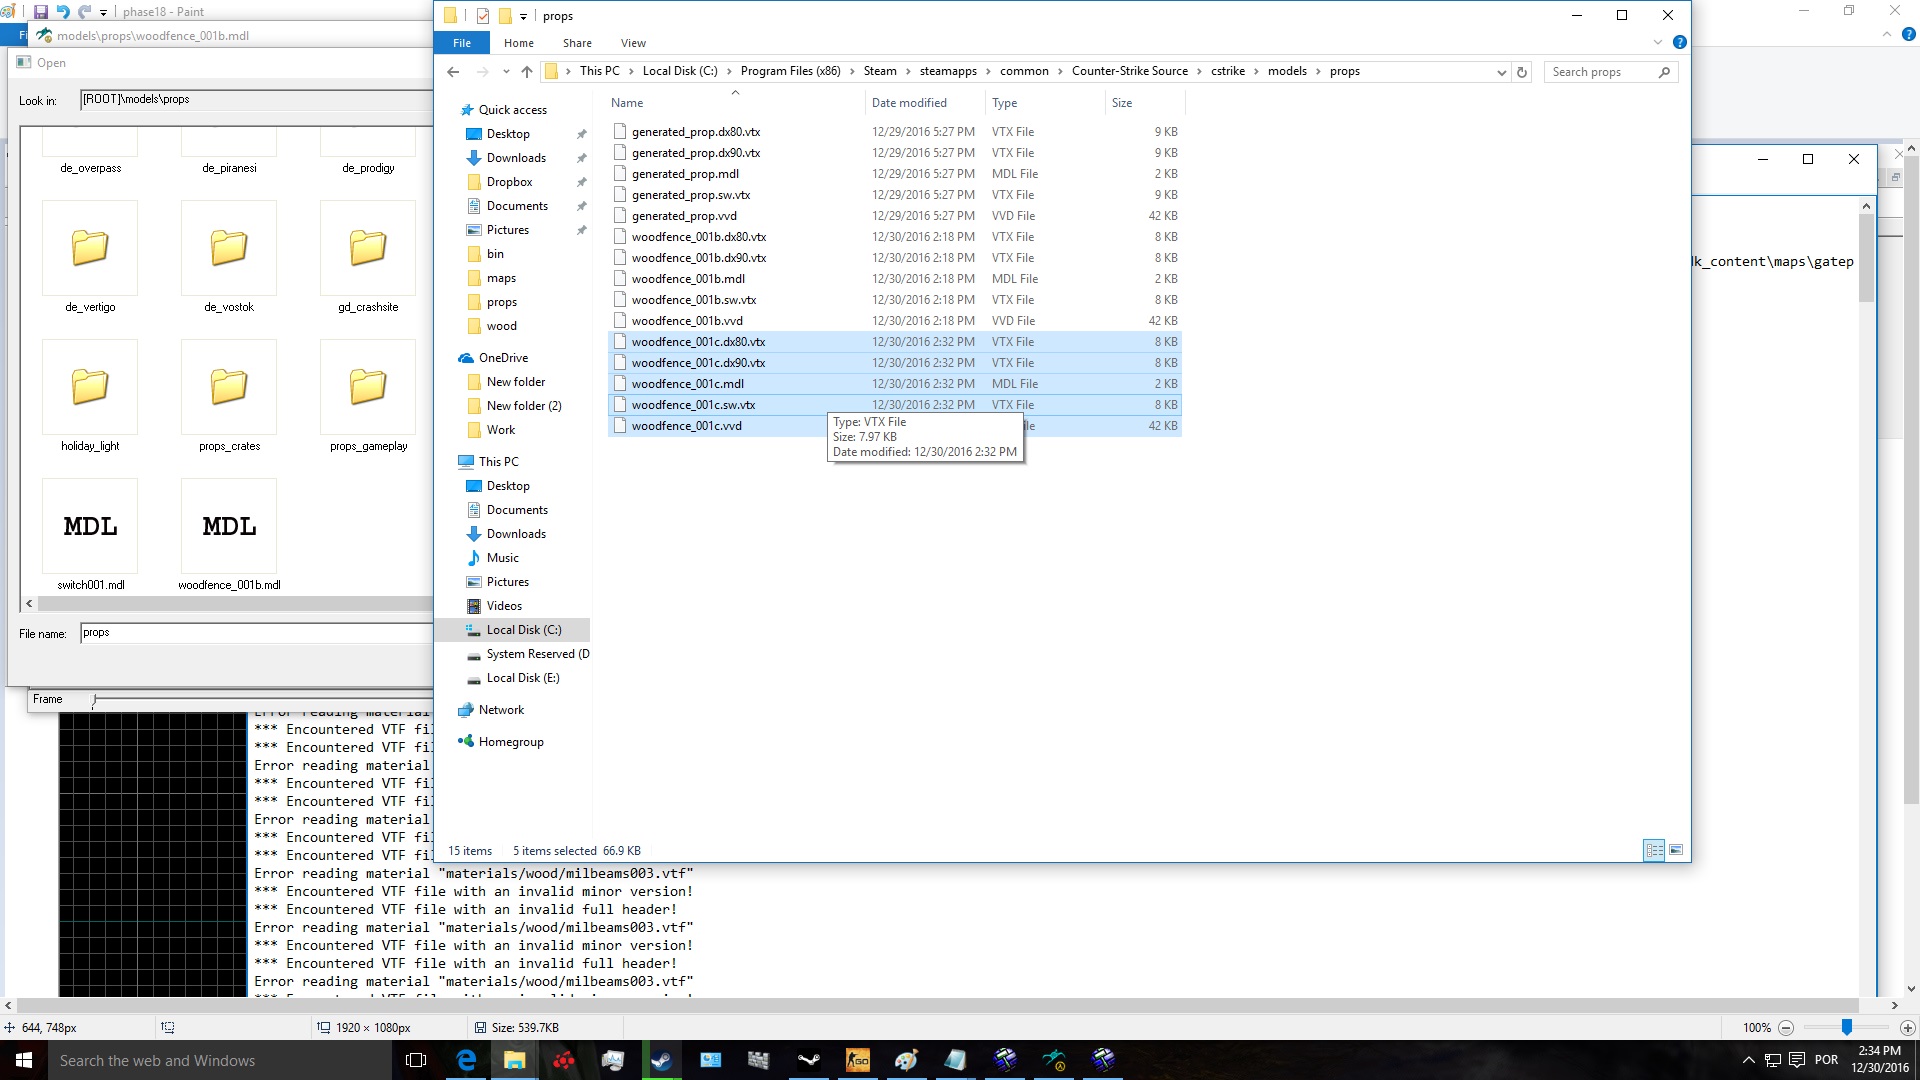This screenshot has height=1080, width=1920.
Task: Open Videos under This PC
Action: [504, 606]
